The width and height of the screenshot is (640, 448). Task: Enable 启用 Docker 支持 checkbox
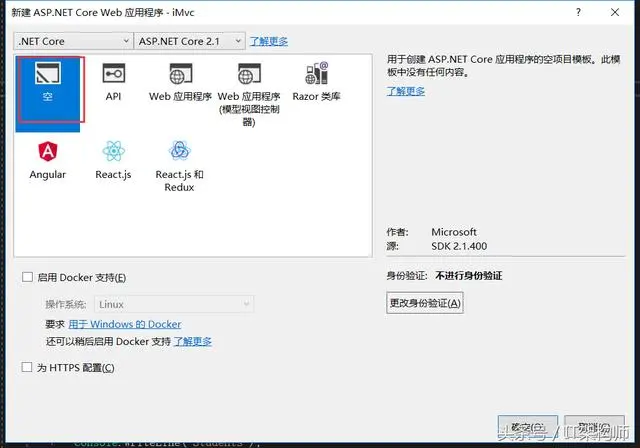click(27, 277)
